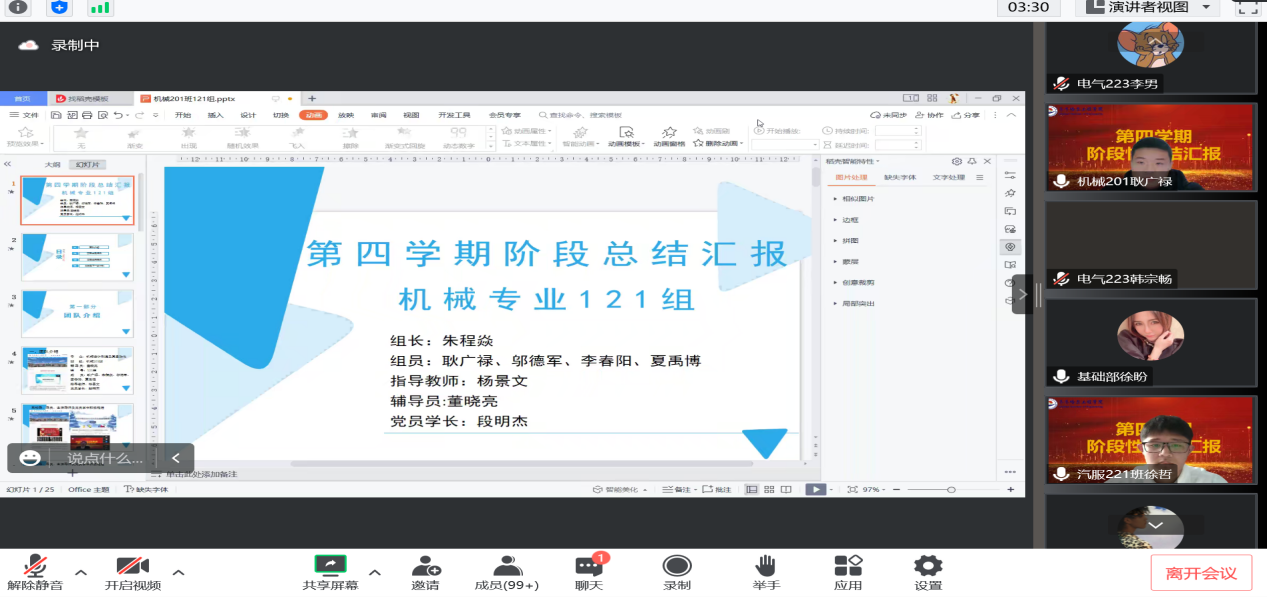Expand video options arrow beside 开启视频
The width and height of the screenshot is (1267, 597).
(178, 573)
